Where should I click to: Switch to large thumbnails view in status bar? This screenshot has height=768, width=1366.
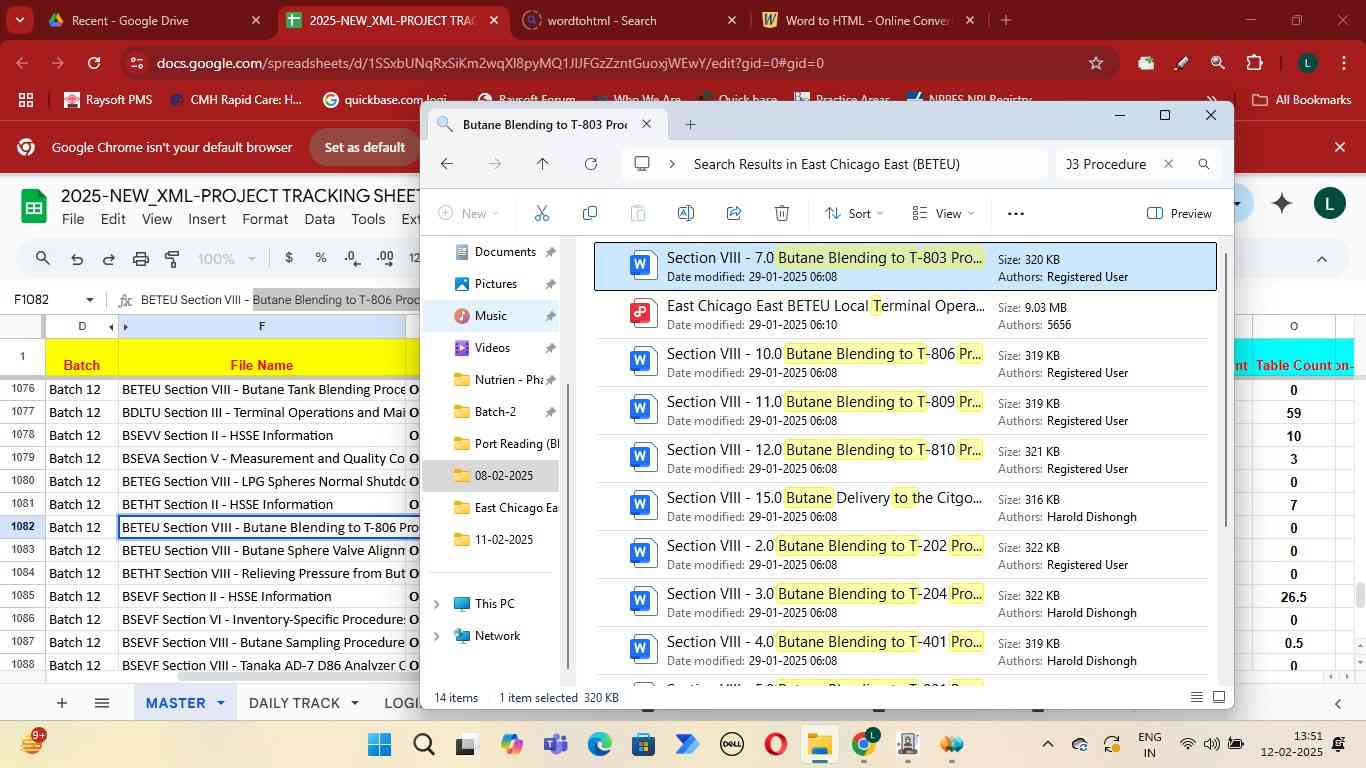click(1219, 697)
